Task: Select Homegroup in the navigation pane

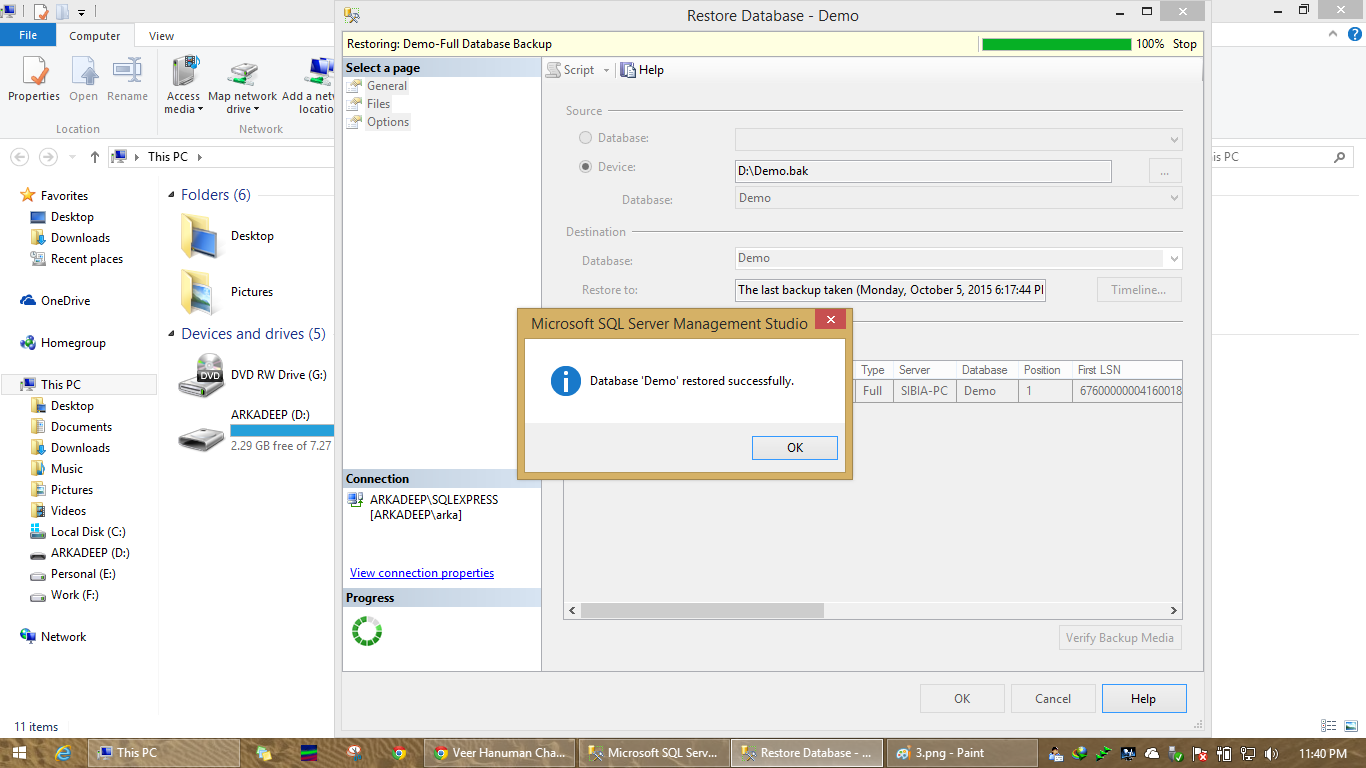Action: (63, 343)
